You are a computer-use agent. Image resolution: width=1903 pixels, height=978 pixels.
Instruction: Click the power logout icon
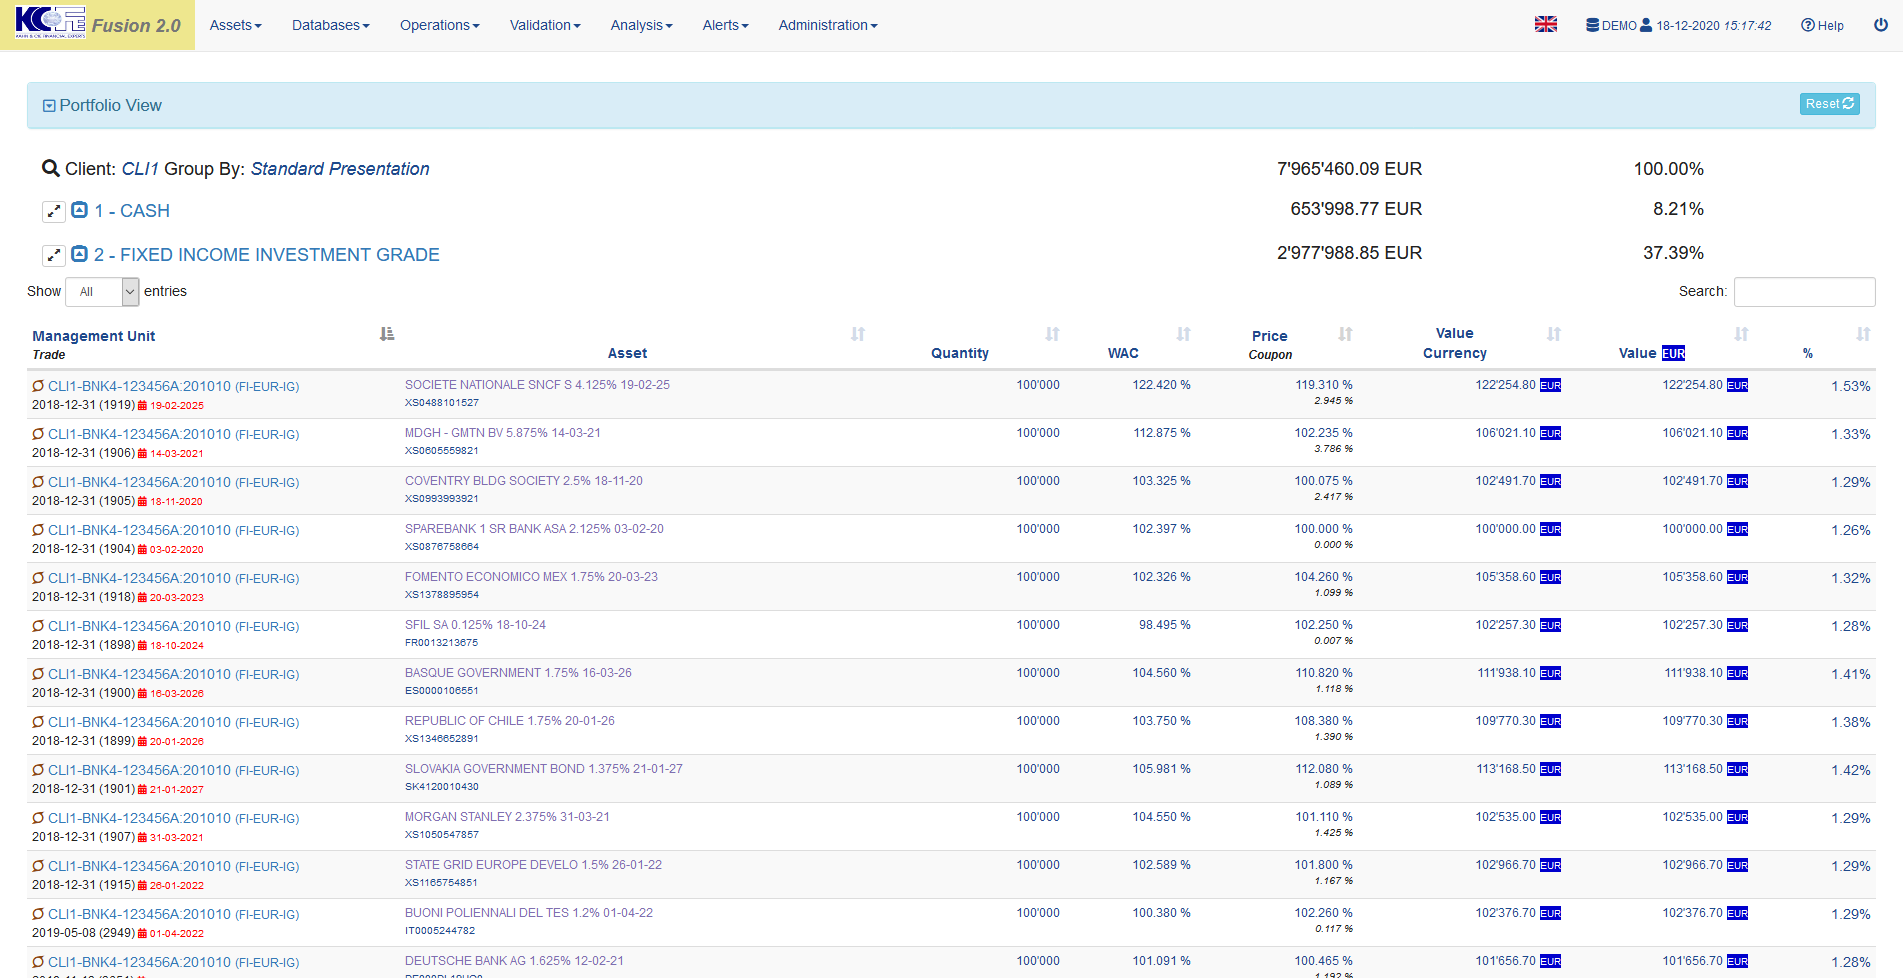click(1880, 25)
